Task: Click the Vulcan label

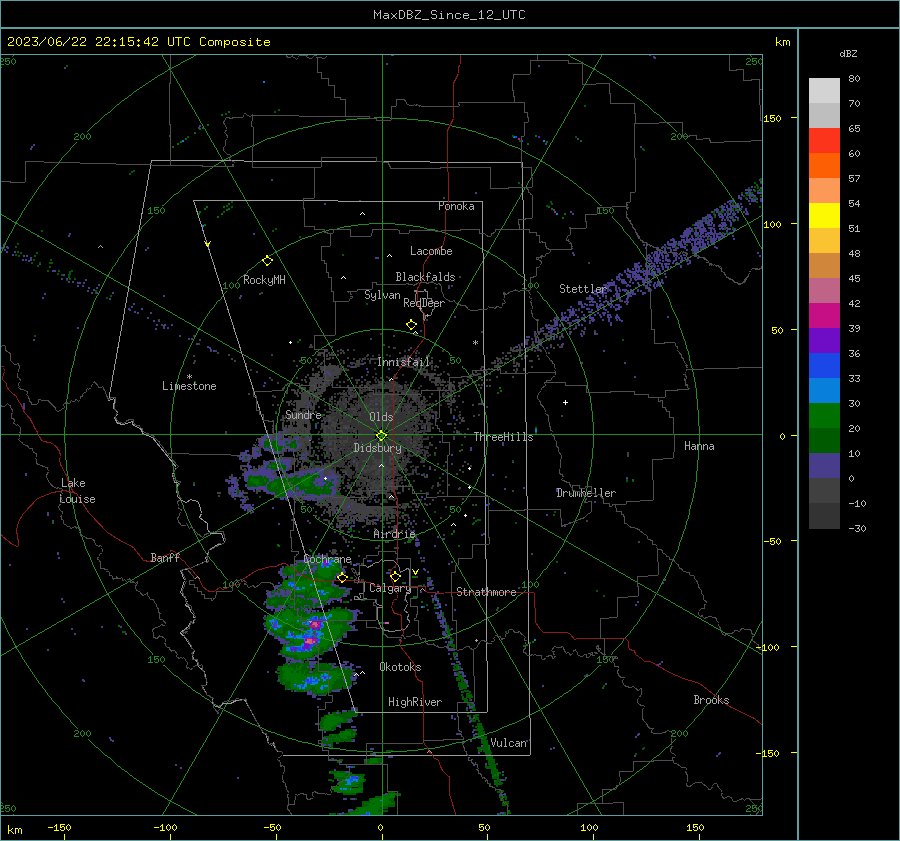Action: 509,743
